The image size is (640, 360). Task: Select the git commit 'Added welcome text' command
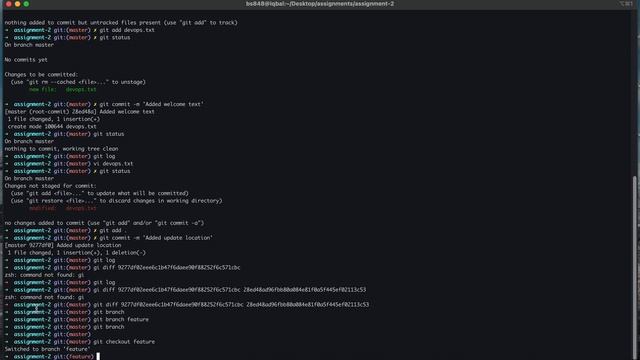tap(104, 104)
